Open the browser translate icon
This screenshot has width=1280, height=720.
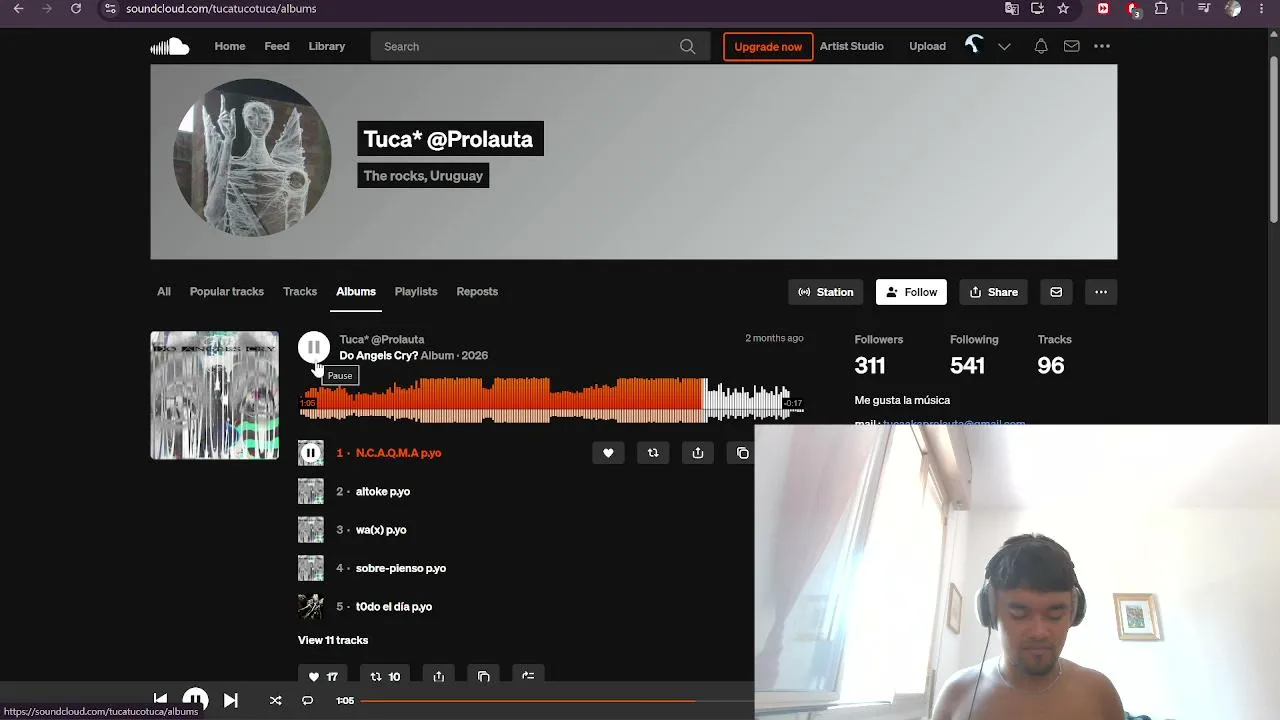(1012, 8)
